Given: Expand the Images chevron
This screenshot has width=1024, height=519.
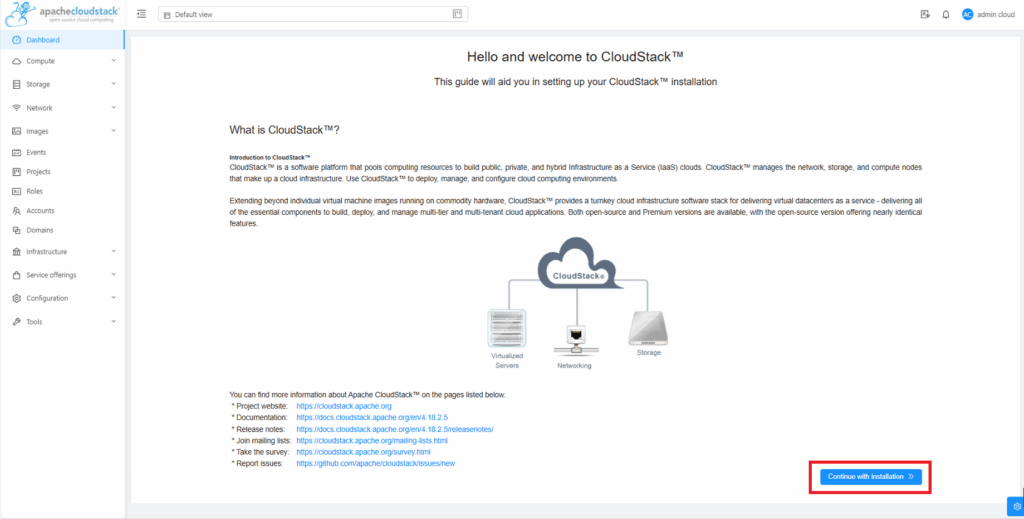Looking at the screenshot, I should click(x=114, y=131).
